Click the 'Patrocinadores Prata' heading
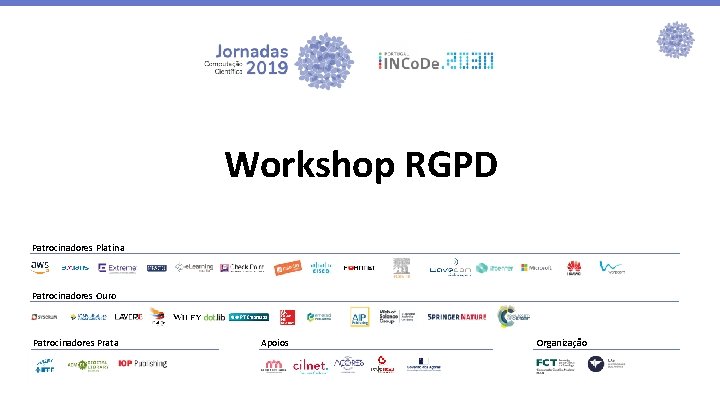Screen dimensions: 720x405 click(x=76, y=343)
